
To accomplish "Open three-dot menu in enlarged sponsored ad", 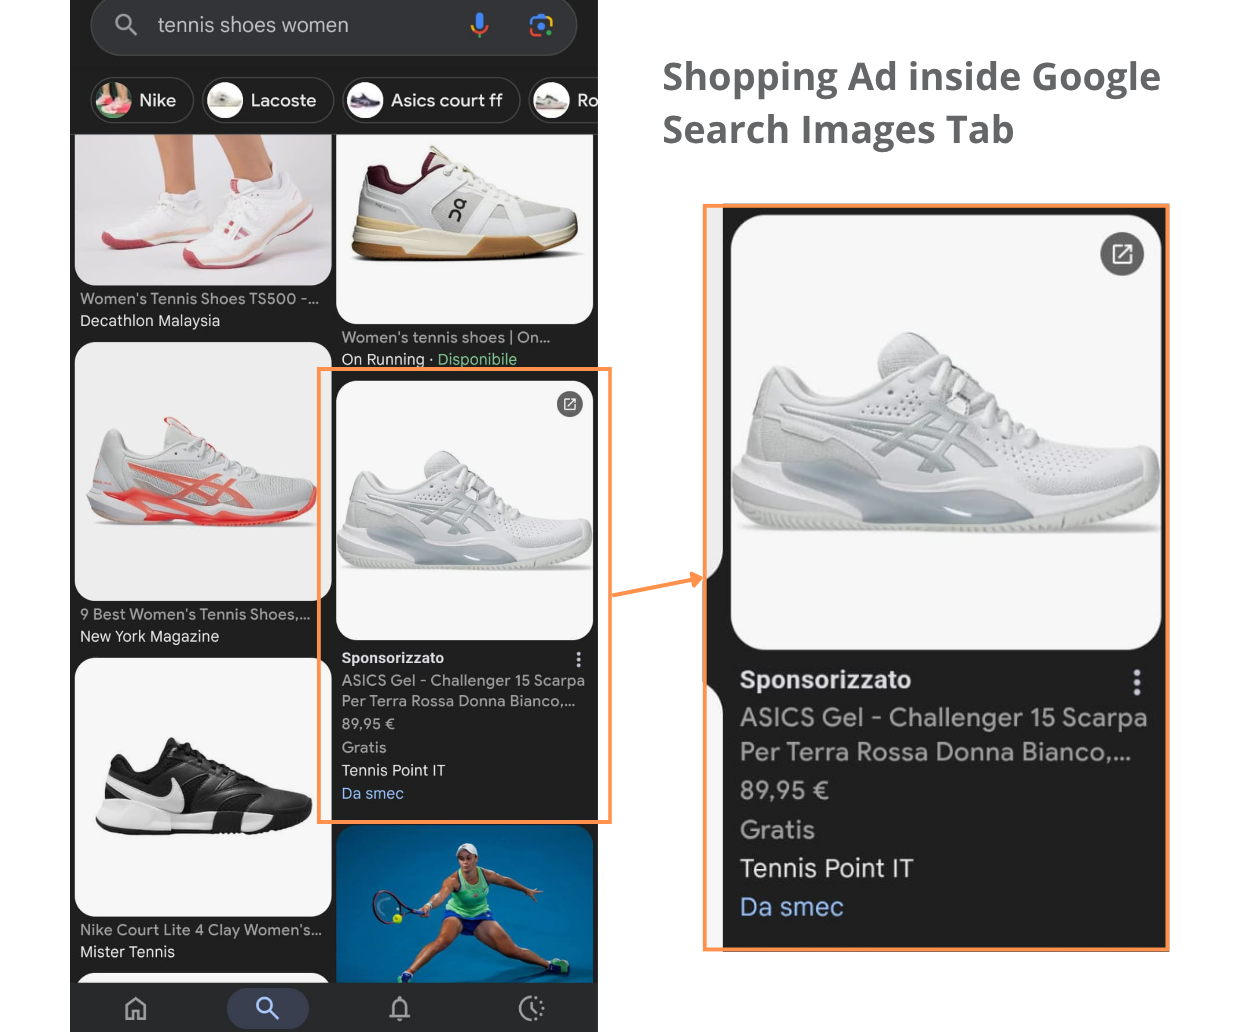I will (x=1137, y=682).
